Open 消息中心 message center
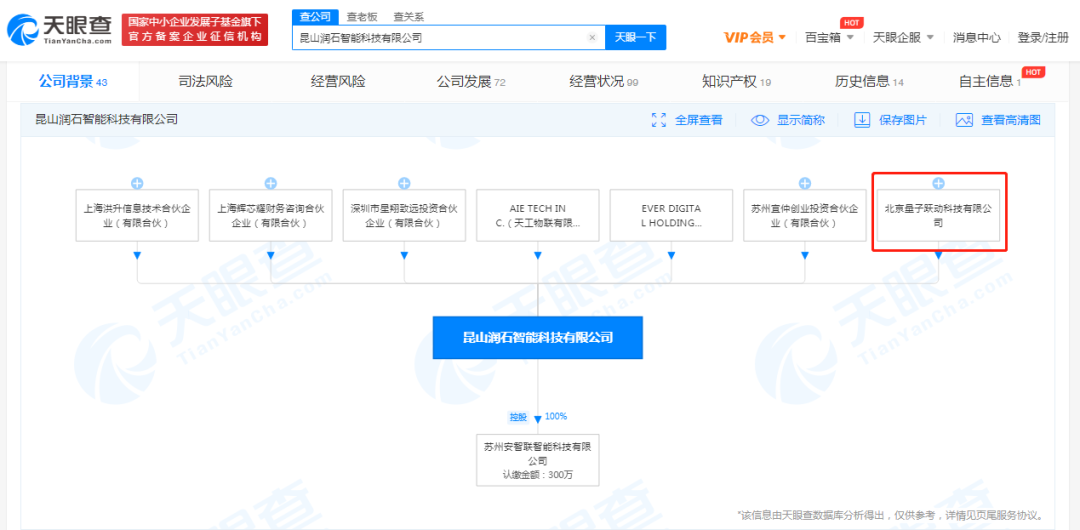 977,37
